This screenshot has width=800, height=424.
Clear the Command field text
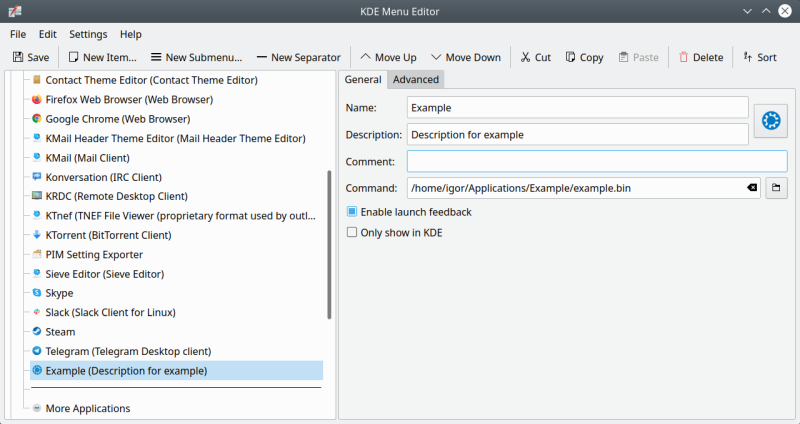point(752,187)
